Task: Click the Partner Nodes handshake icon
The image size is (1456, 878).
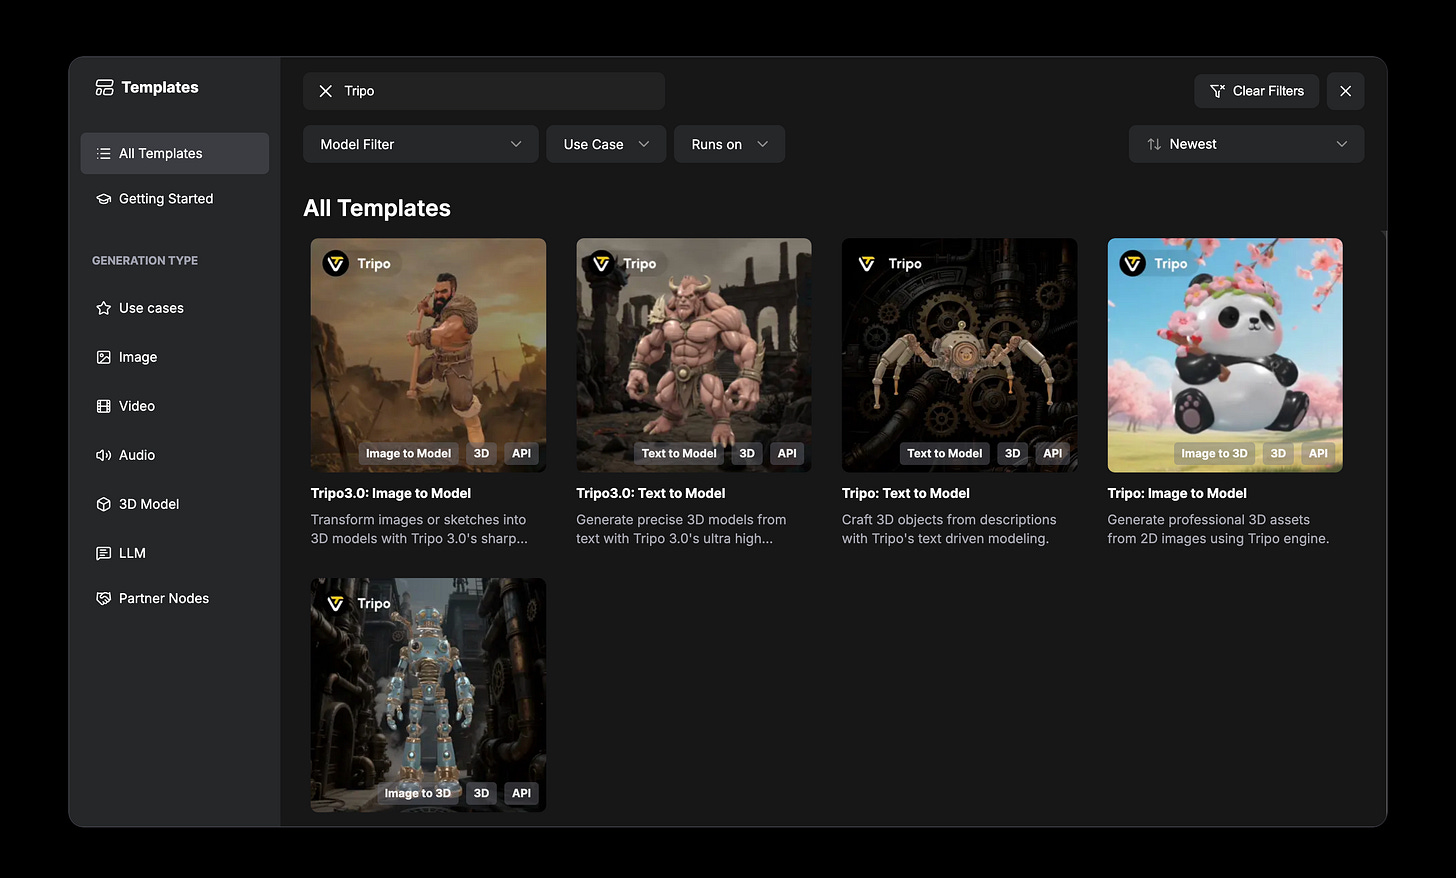Action: pyautogui.click(x=103, y=598)
